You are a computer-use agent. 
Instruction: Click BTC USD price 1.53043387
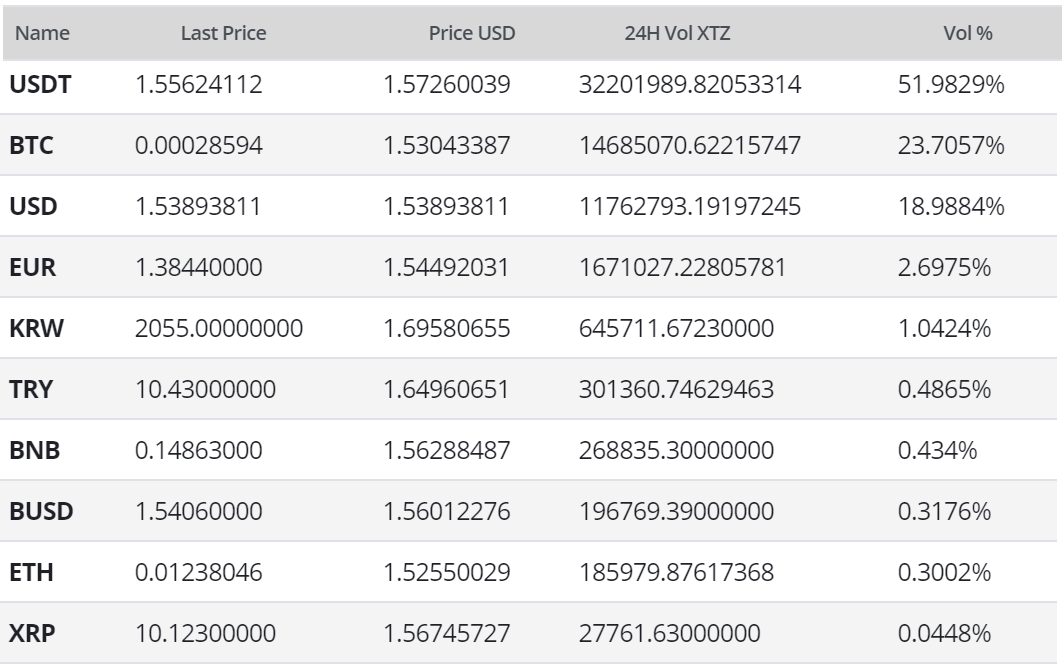pyautogui.click(x=446, y=146)
